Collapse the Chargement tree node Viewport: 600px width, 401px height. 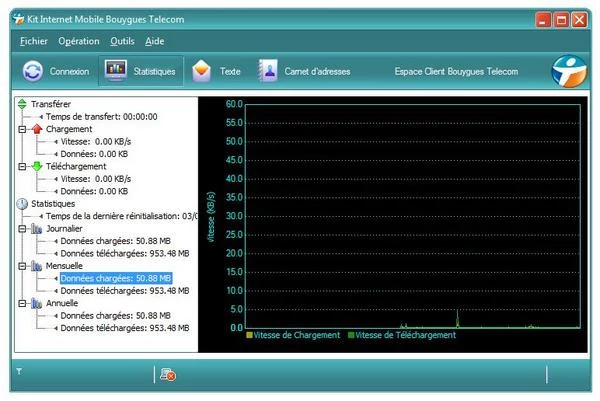22,129
